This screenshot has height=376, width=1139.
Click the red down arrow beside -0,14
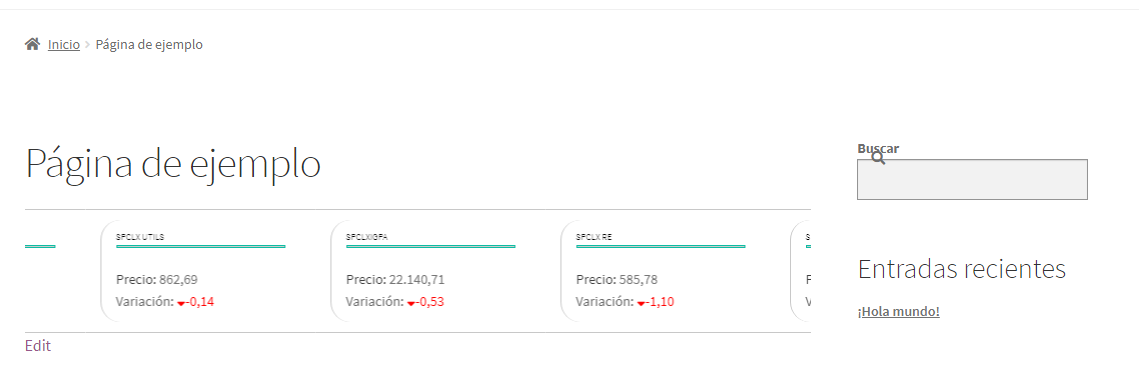pyautogui.click(x=182, y=303)
